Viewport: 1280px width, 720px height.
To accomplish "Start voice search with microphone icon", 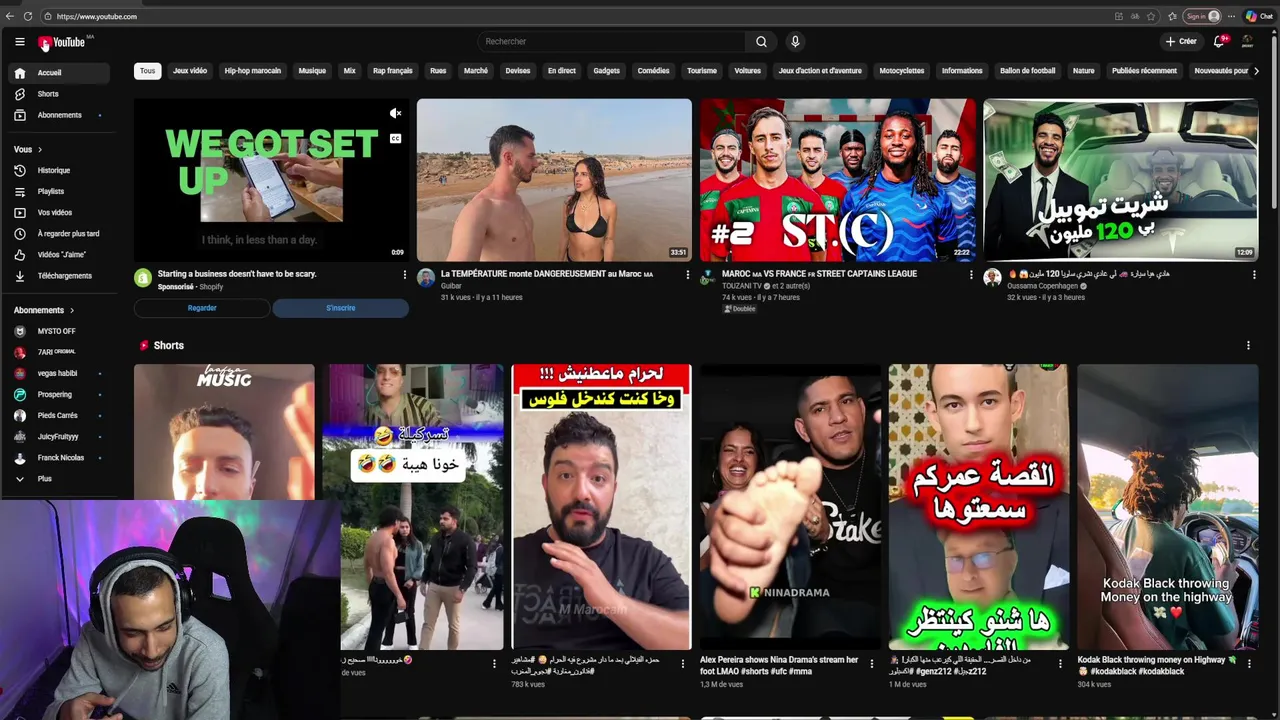I will pyautogui.click(x=795, y=42).
